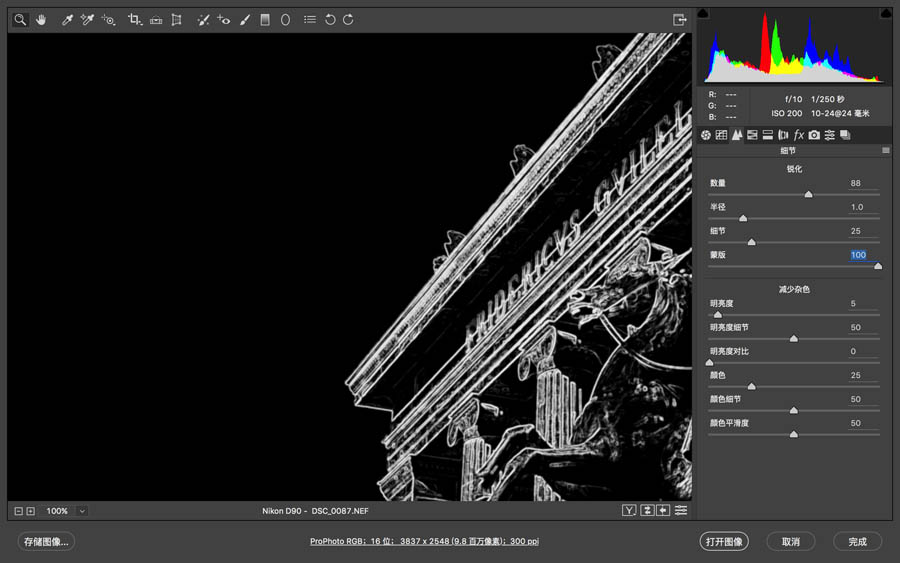This screenshot has height=563, width=900.
Task: Click the 完成 done button
Action: [x=857, y=542]
